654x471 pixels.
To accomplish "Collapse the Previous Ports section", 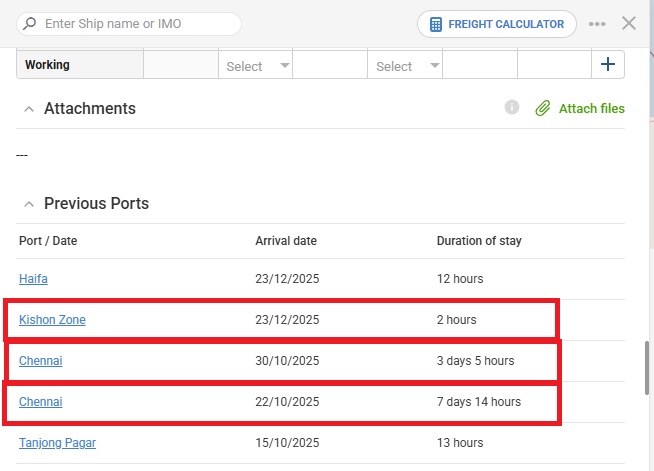I will pyautogui.click(x=28, y=204).
